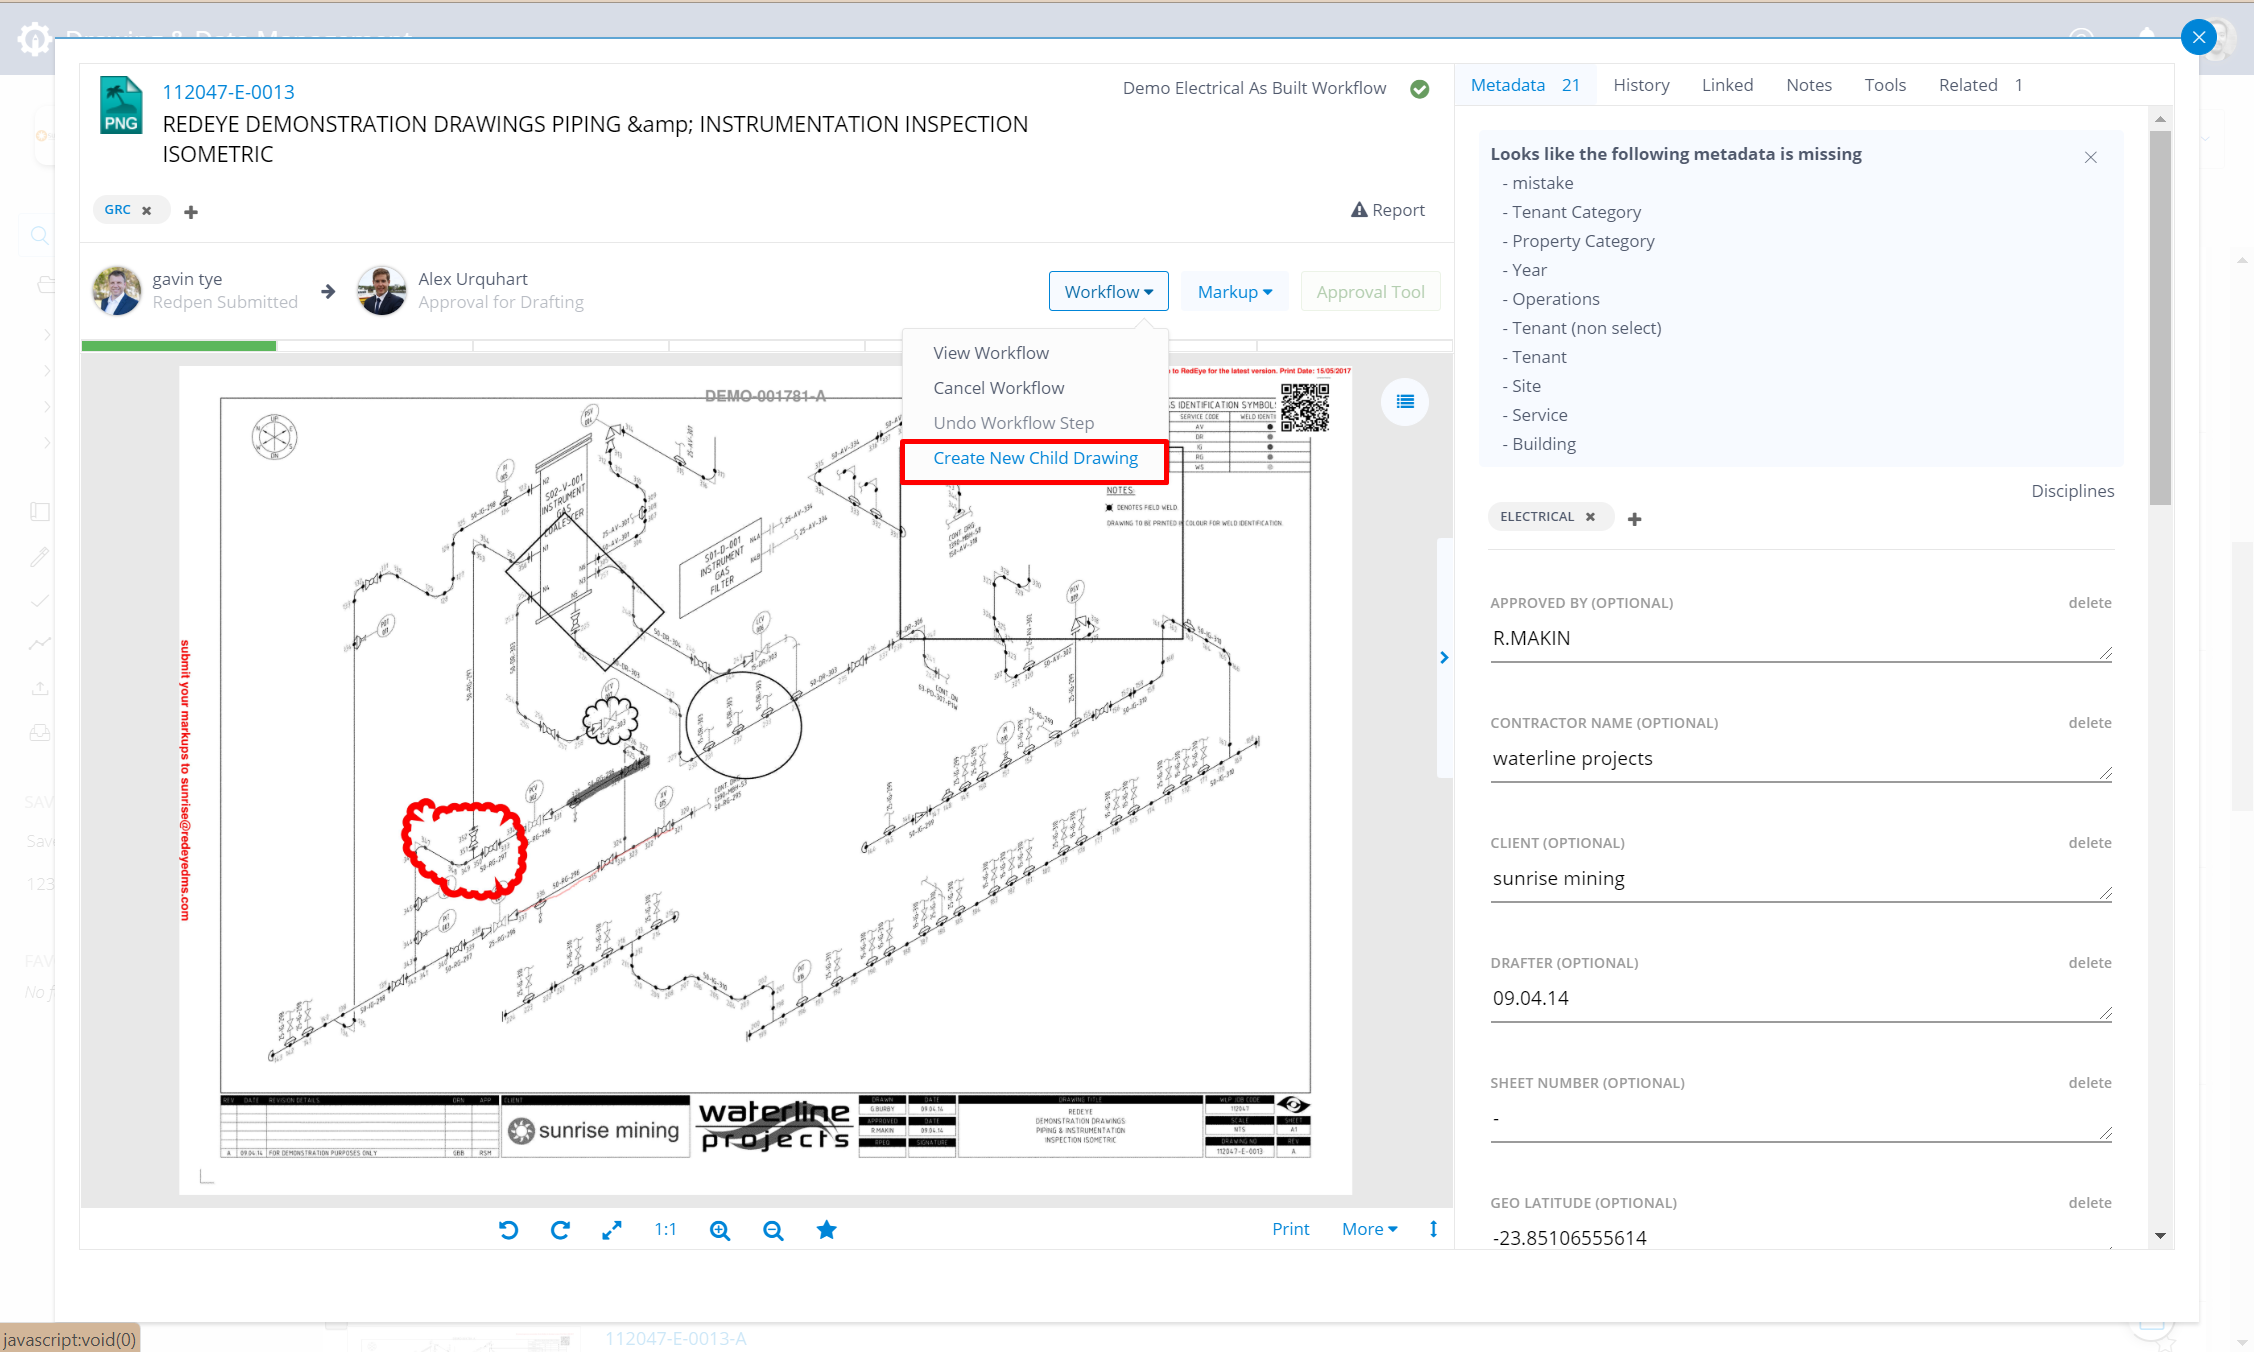This screenshot has width=2254, height=1352.
Task: Choose Create New Child Drawing
Action: pyautogui.click(x=1035, y=458)
